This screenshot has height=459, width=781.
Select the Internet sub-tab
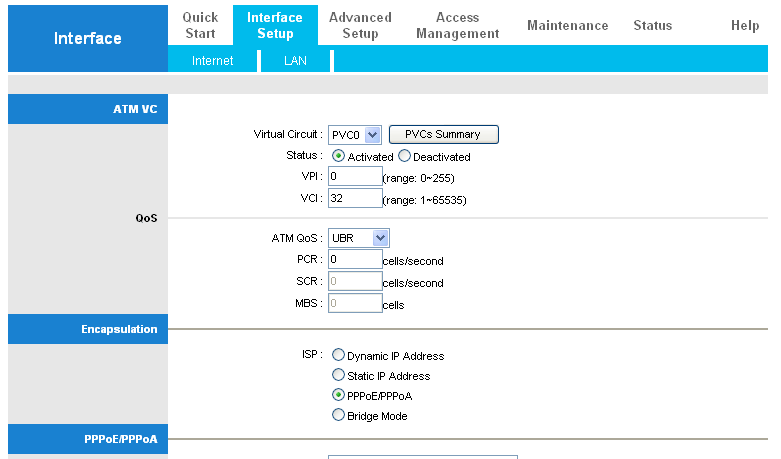[x=212, y=61]
